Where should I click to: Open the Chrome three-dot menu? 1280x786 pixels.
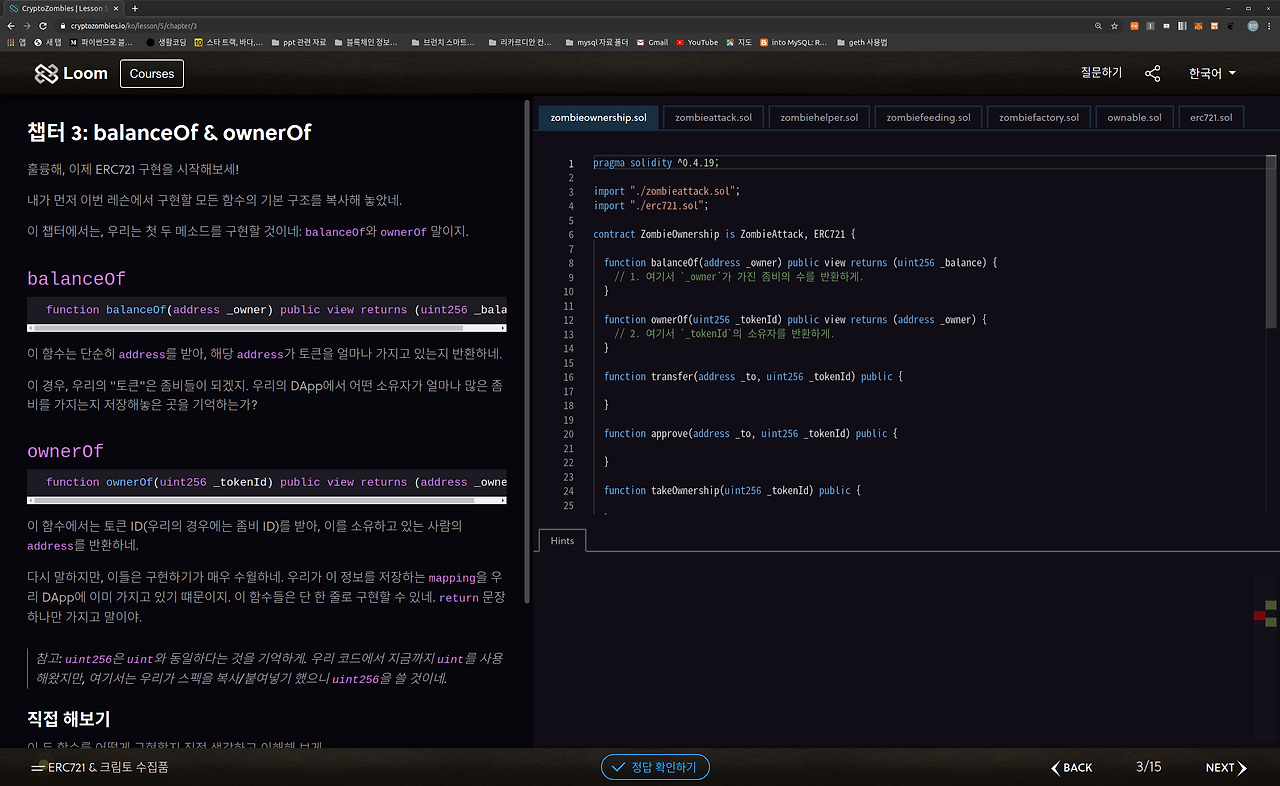pyautogui.click(x=1270, y=25)
